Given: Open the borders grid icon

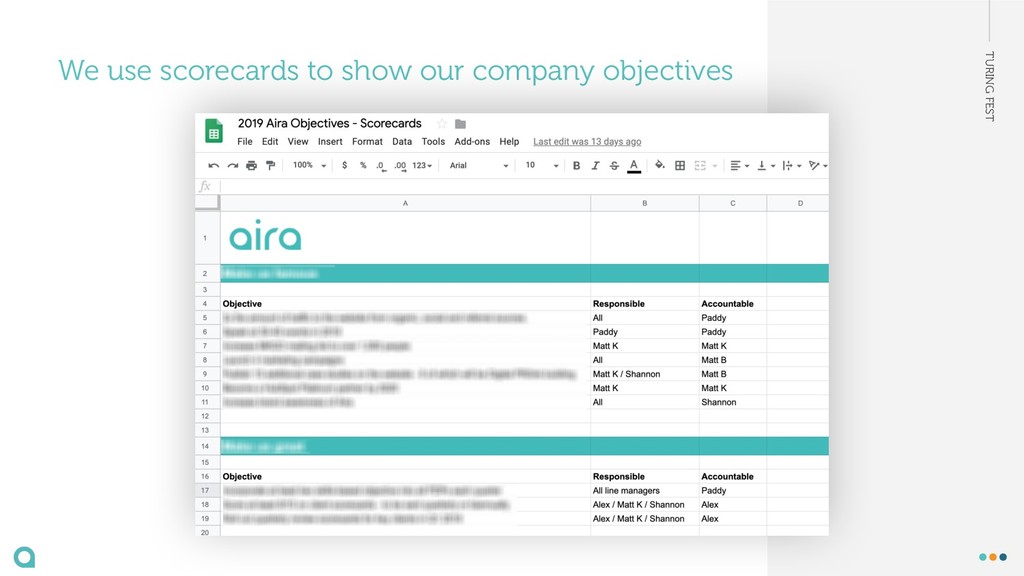Looking at the screenshot, I should click(x=680, y=166).
